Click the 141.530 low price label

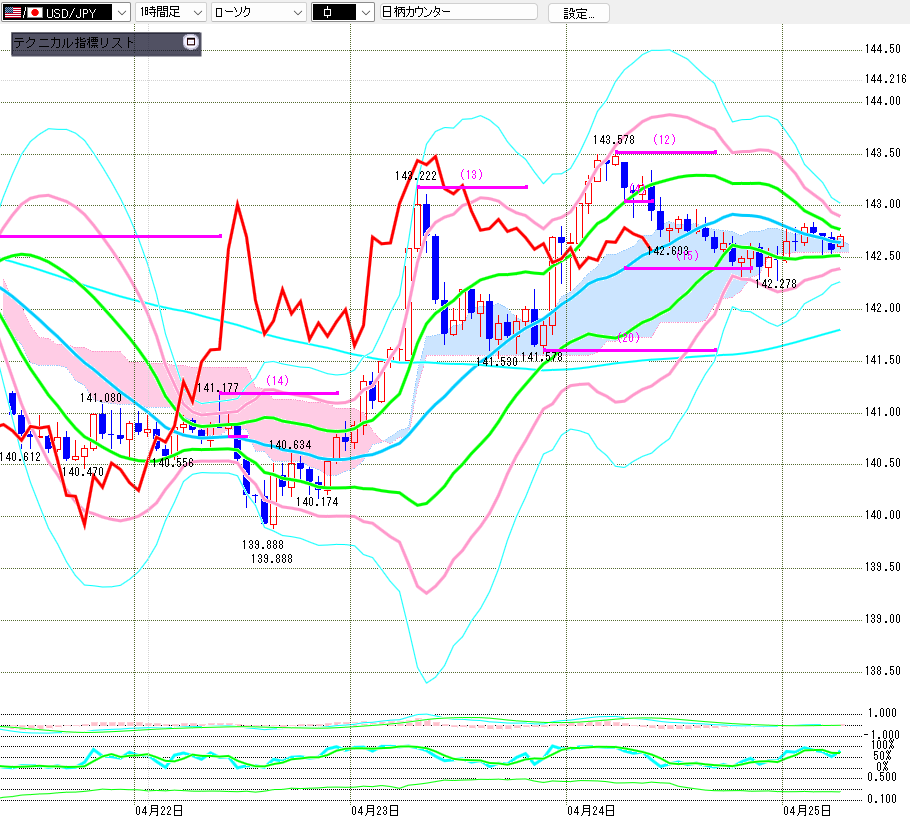coord(497,362)
